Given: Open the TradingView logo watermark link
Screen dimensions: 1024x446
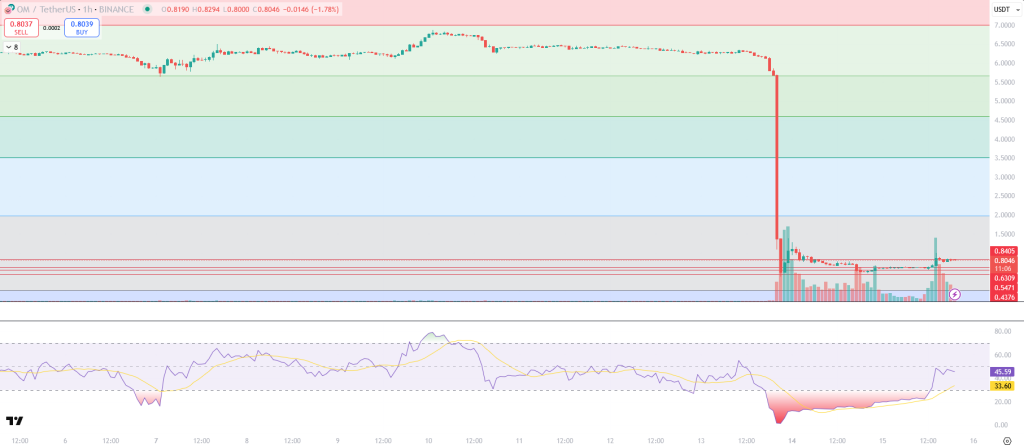Looking at the screenshot, I should [x=14, y=421].
